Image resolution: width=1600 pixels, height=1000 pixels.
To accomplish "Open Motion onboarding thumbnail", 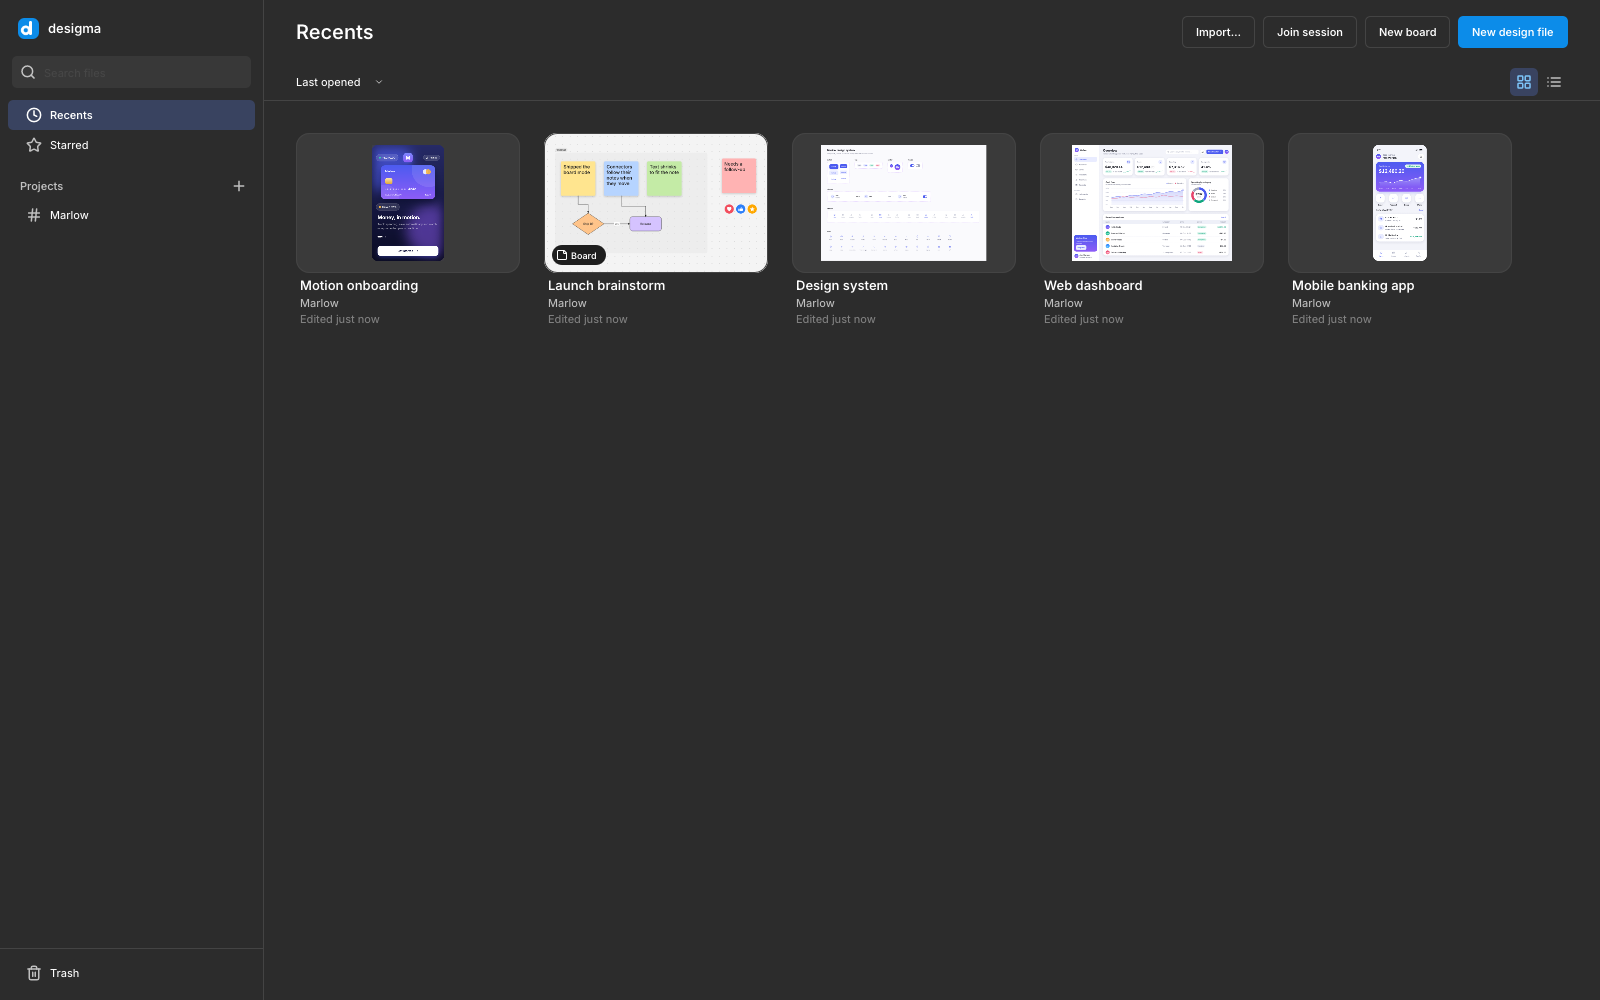I will [408, 203].
